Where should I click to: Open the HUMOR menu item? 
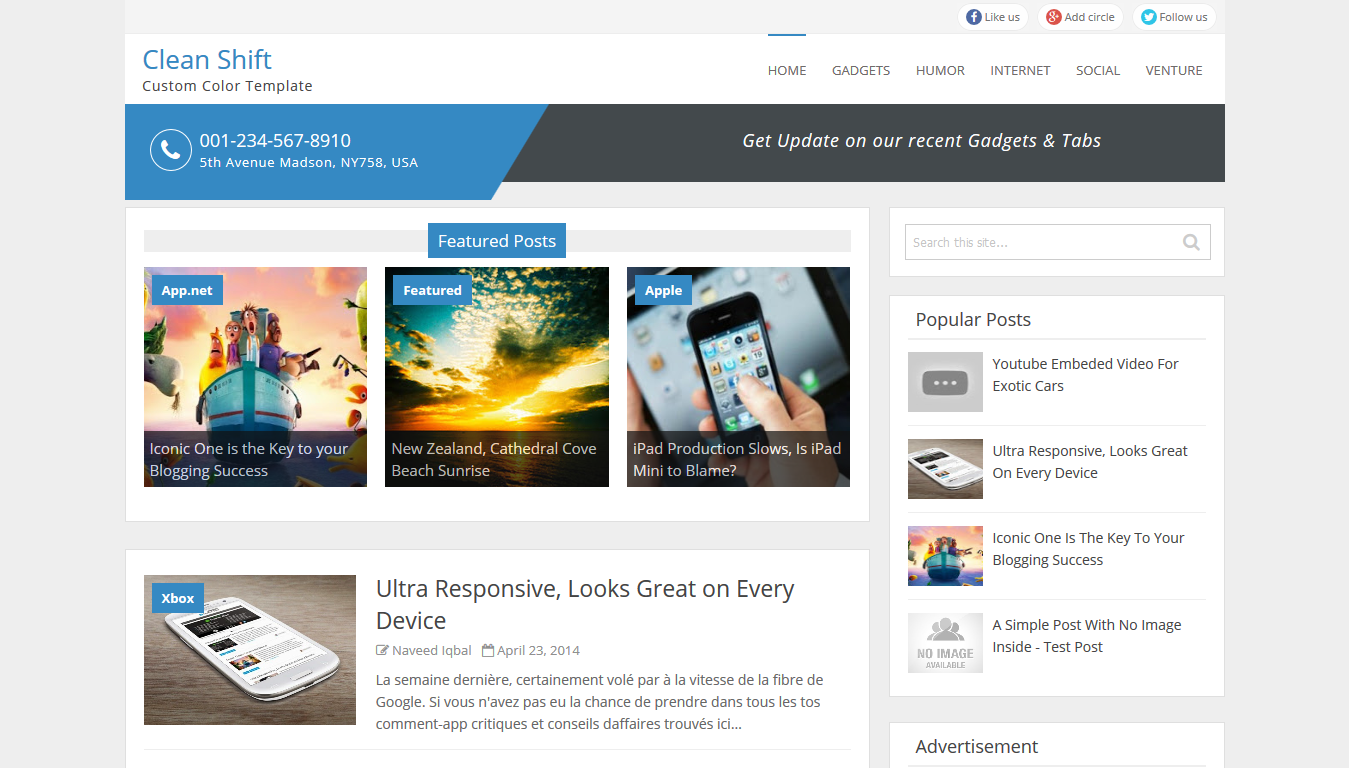tap(940, 70)
